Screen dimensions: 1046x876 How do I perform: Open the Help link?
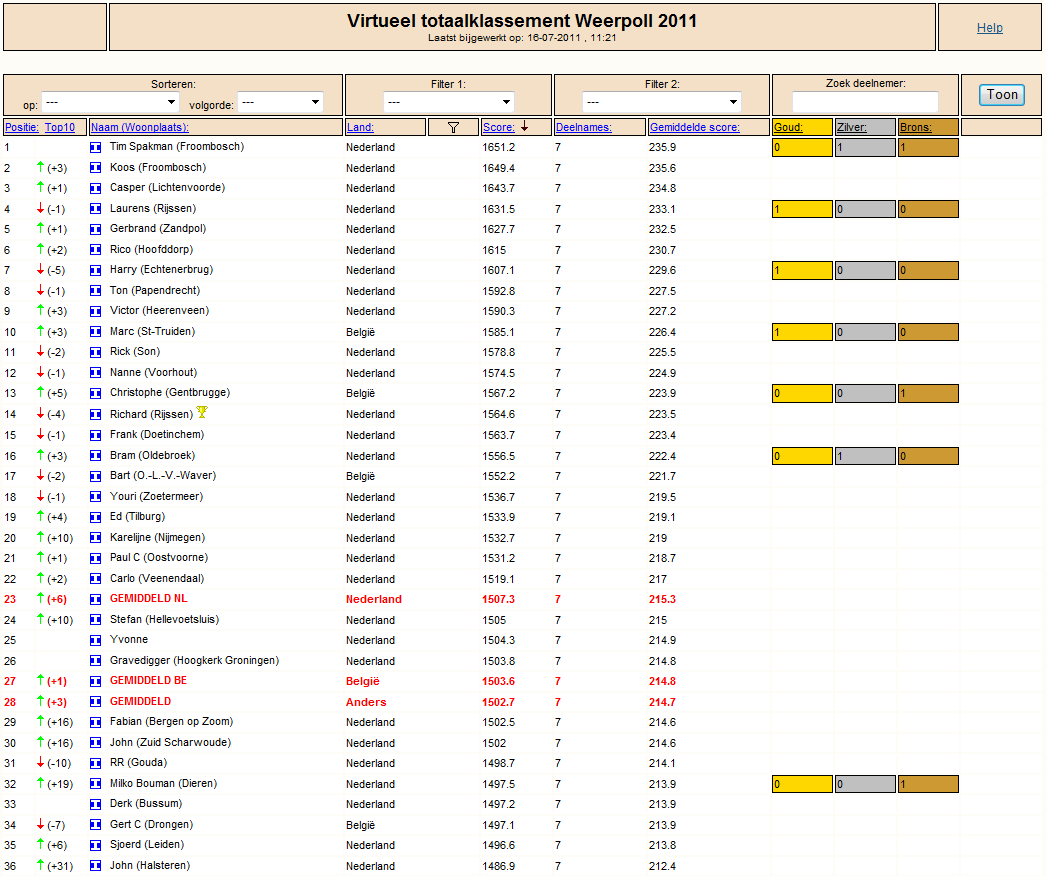click(990, 28)
